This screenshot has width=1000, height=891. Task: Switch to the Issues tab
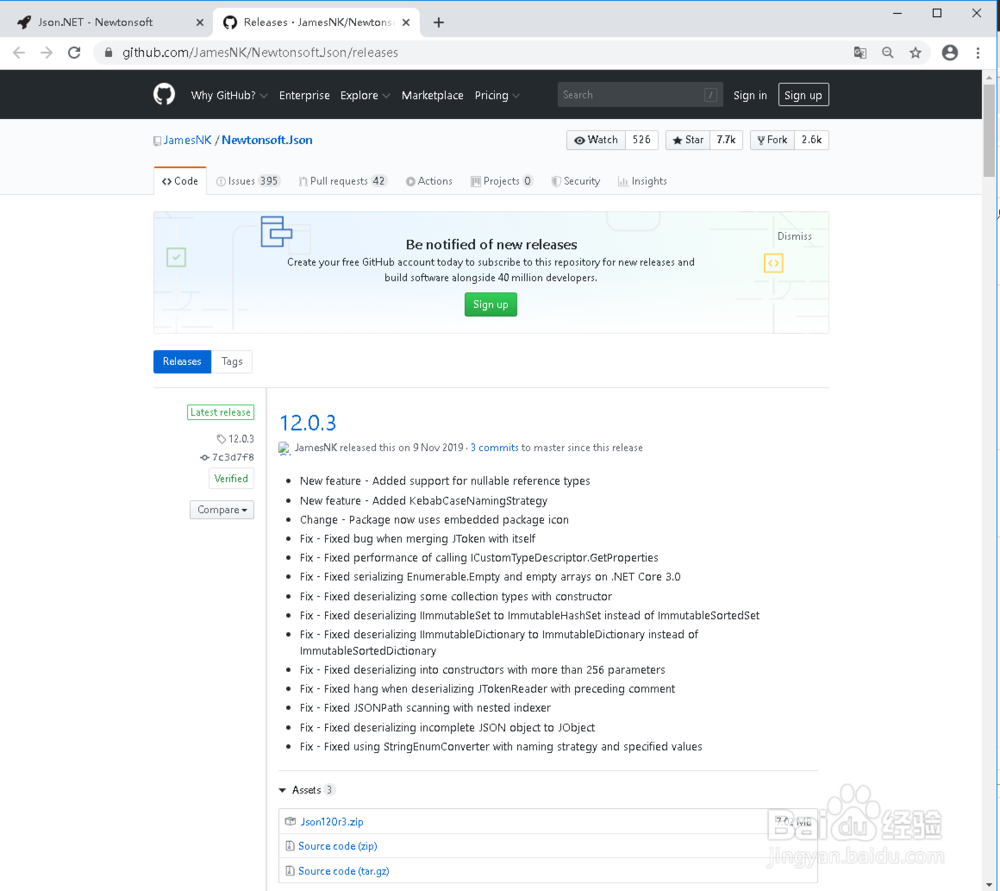coord(247,181)
